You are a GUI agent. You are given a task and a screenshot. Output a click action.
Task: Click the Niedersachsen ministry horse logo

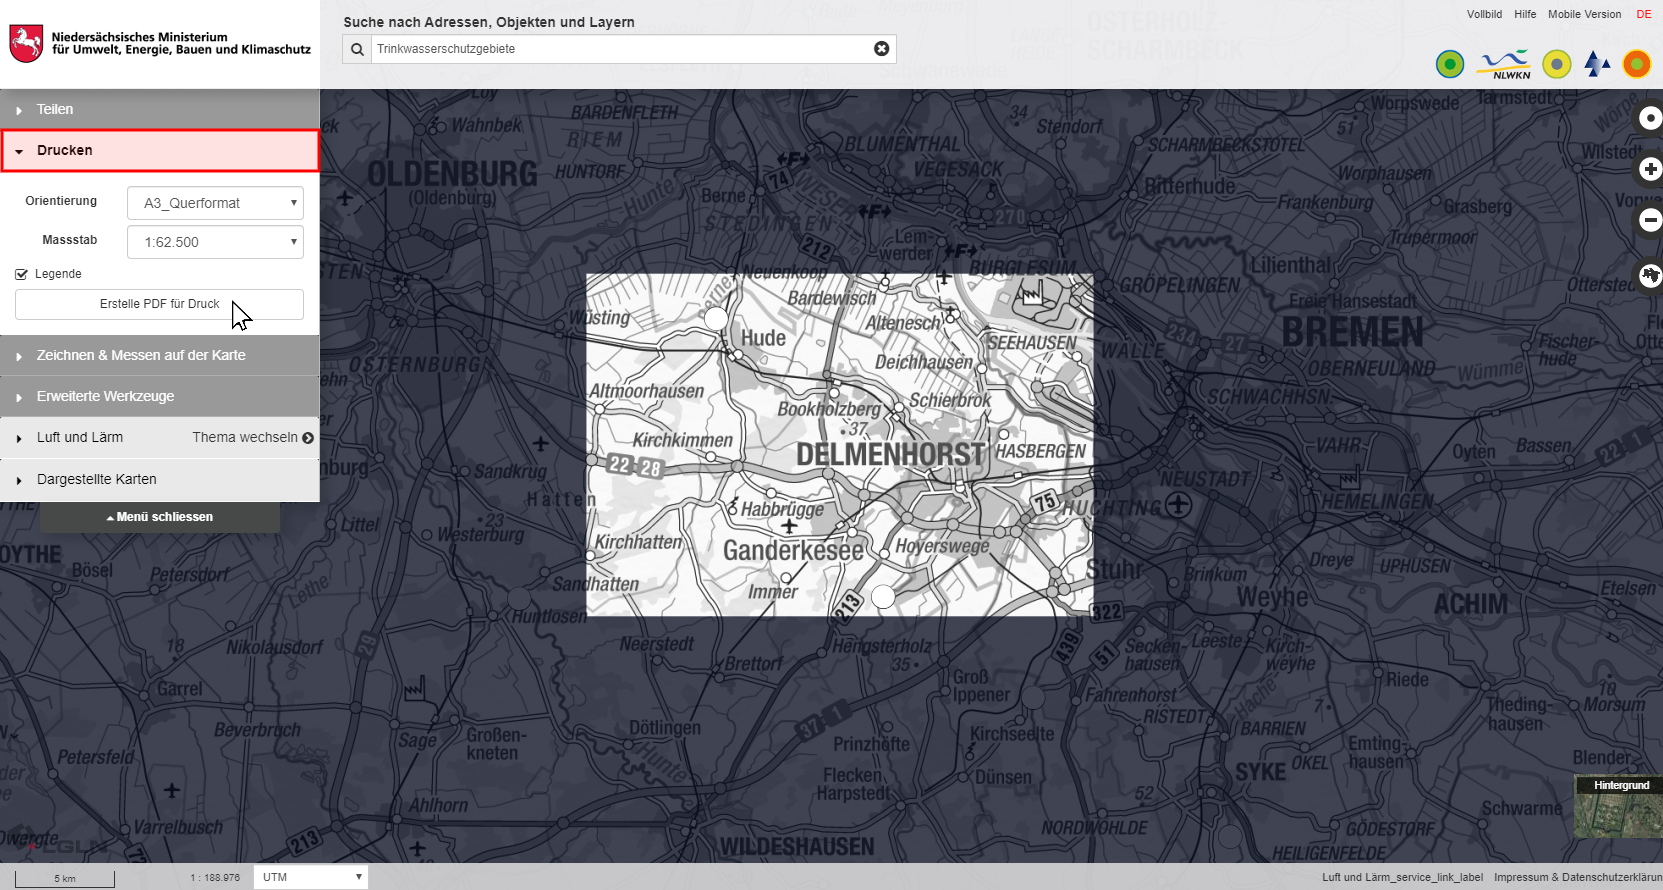click(x=26, y=44)
